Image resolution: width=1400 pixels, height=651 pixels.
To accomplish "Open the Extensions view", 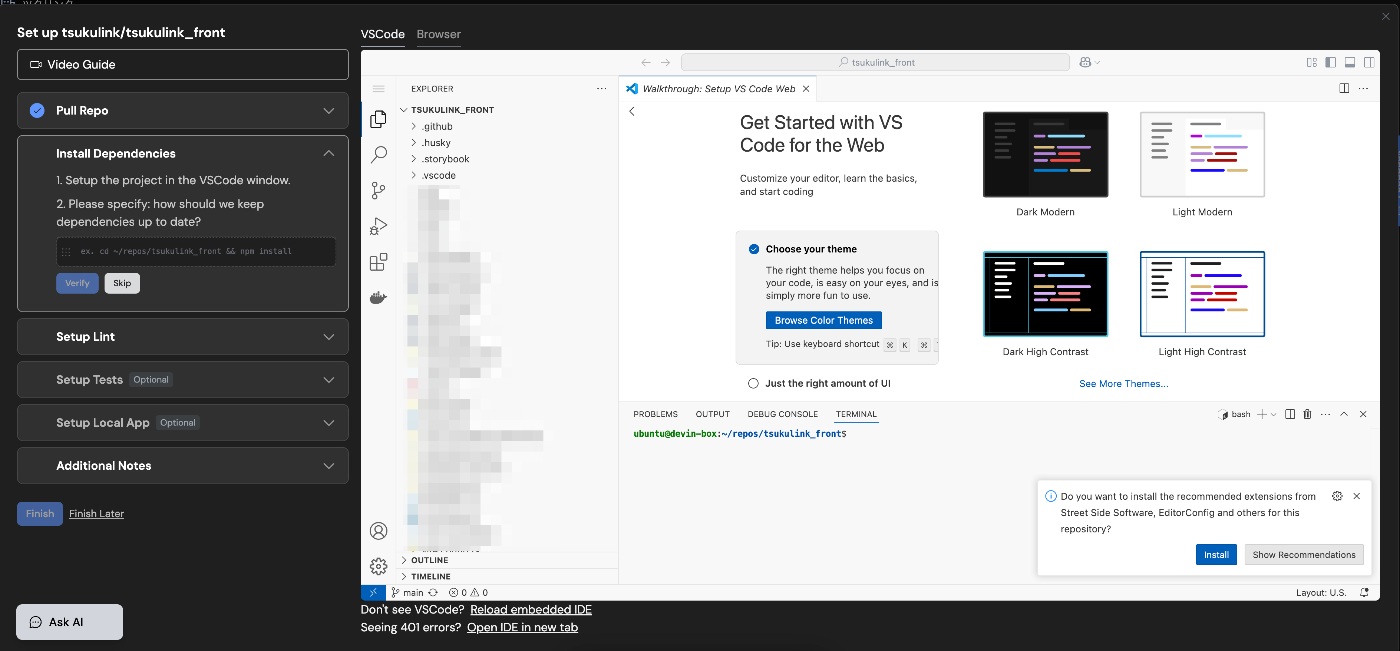I will 378,262.
